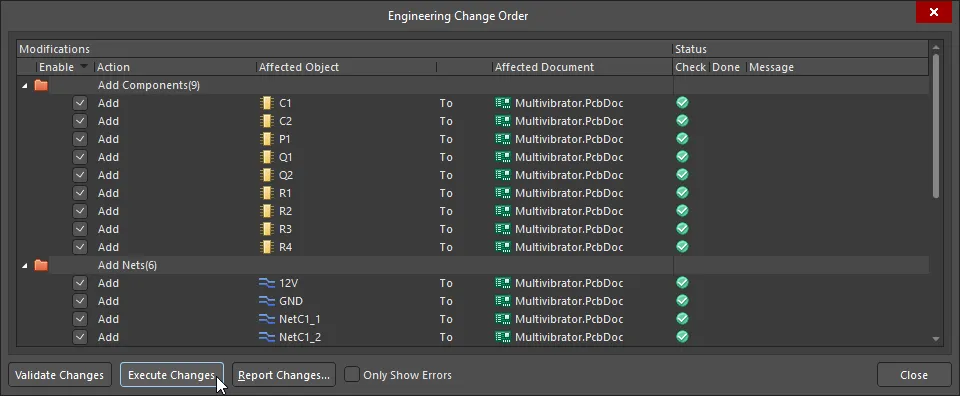The width and height of the screenshot is (960, 396).
Task: Toggle the Enable checkbox for P1
Action: pyautogui.click(x=80, y=139)
